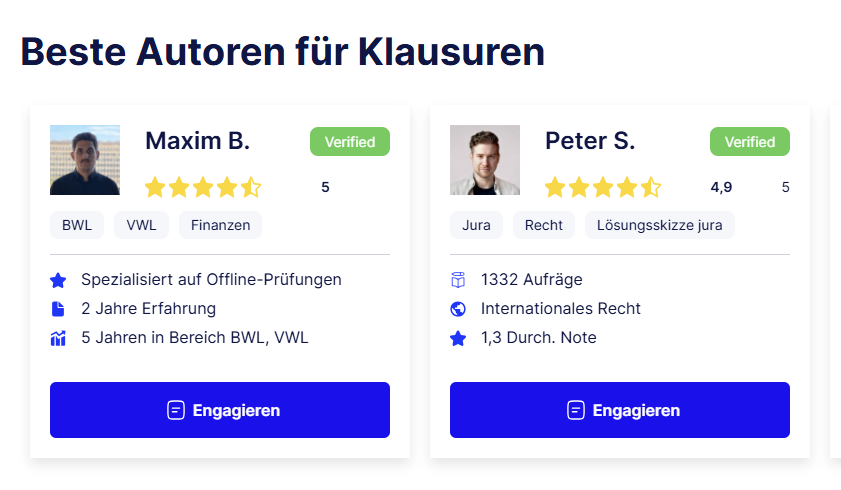The height and width of the screenshot is (490, 841).
Task: Click the name Peter S.
Action: point(590,141)
